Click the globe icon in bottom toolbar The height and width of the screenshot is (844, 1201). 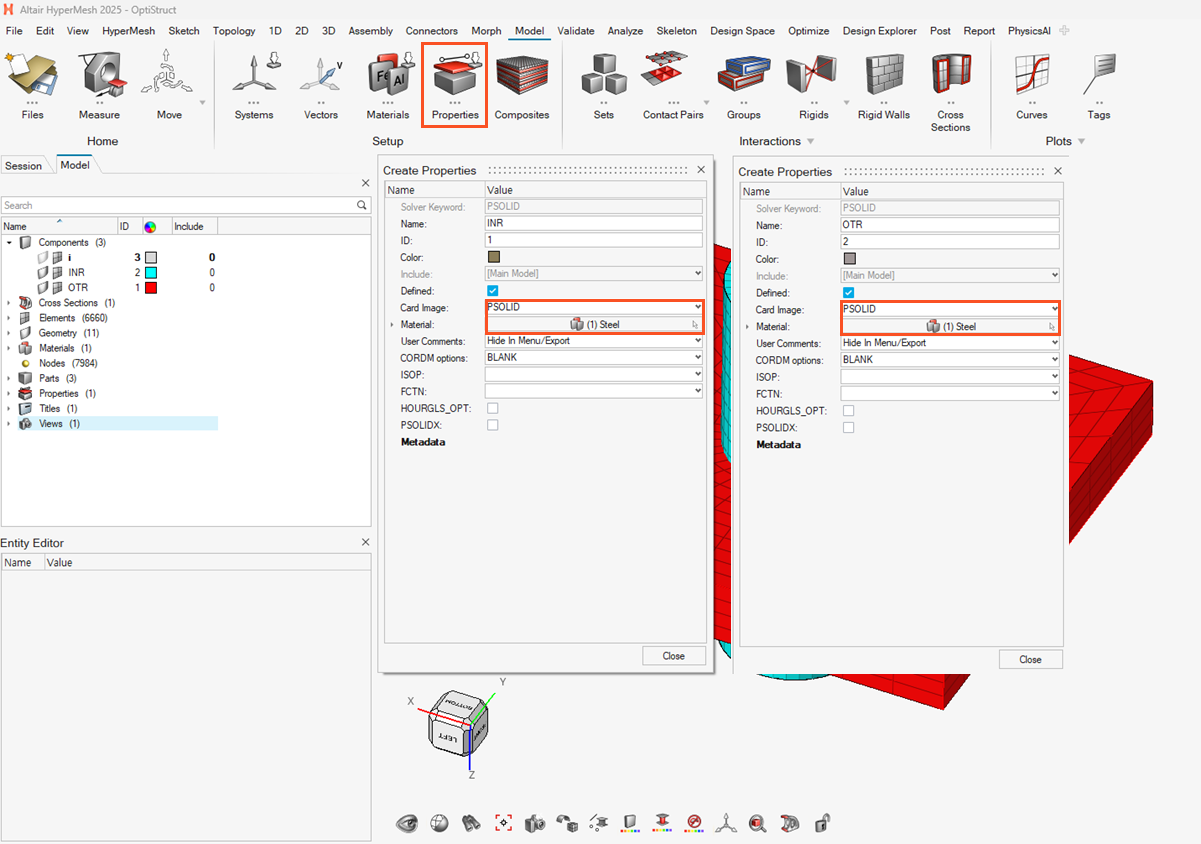[439, 823]
